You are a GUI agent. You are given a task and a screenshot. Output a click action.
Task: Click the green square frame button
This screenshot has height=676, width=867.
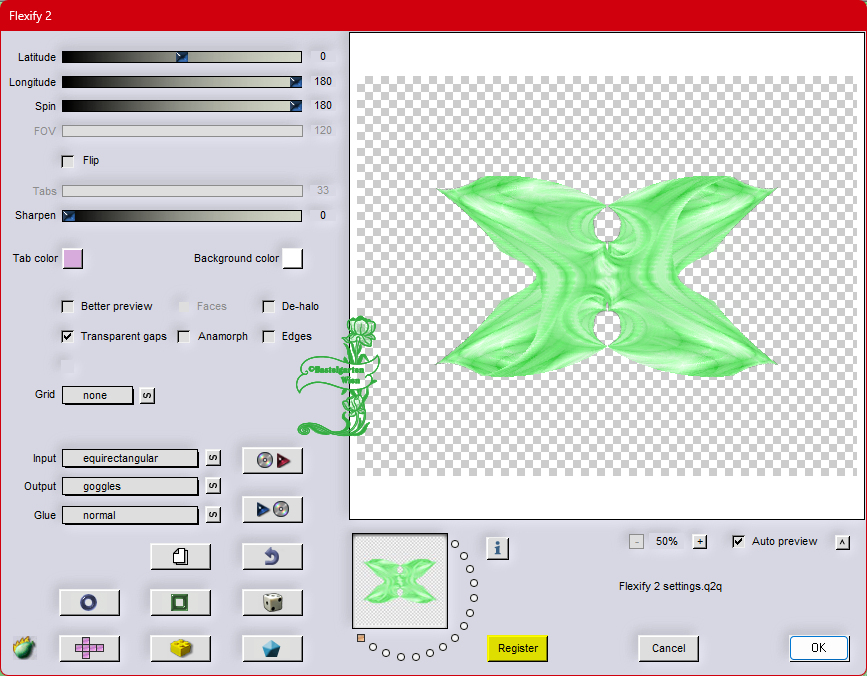tap(180, 602)
